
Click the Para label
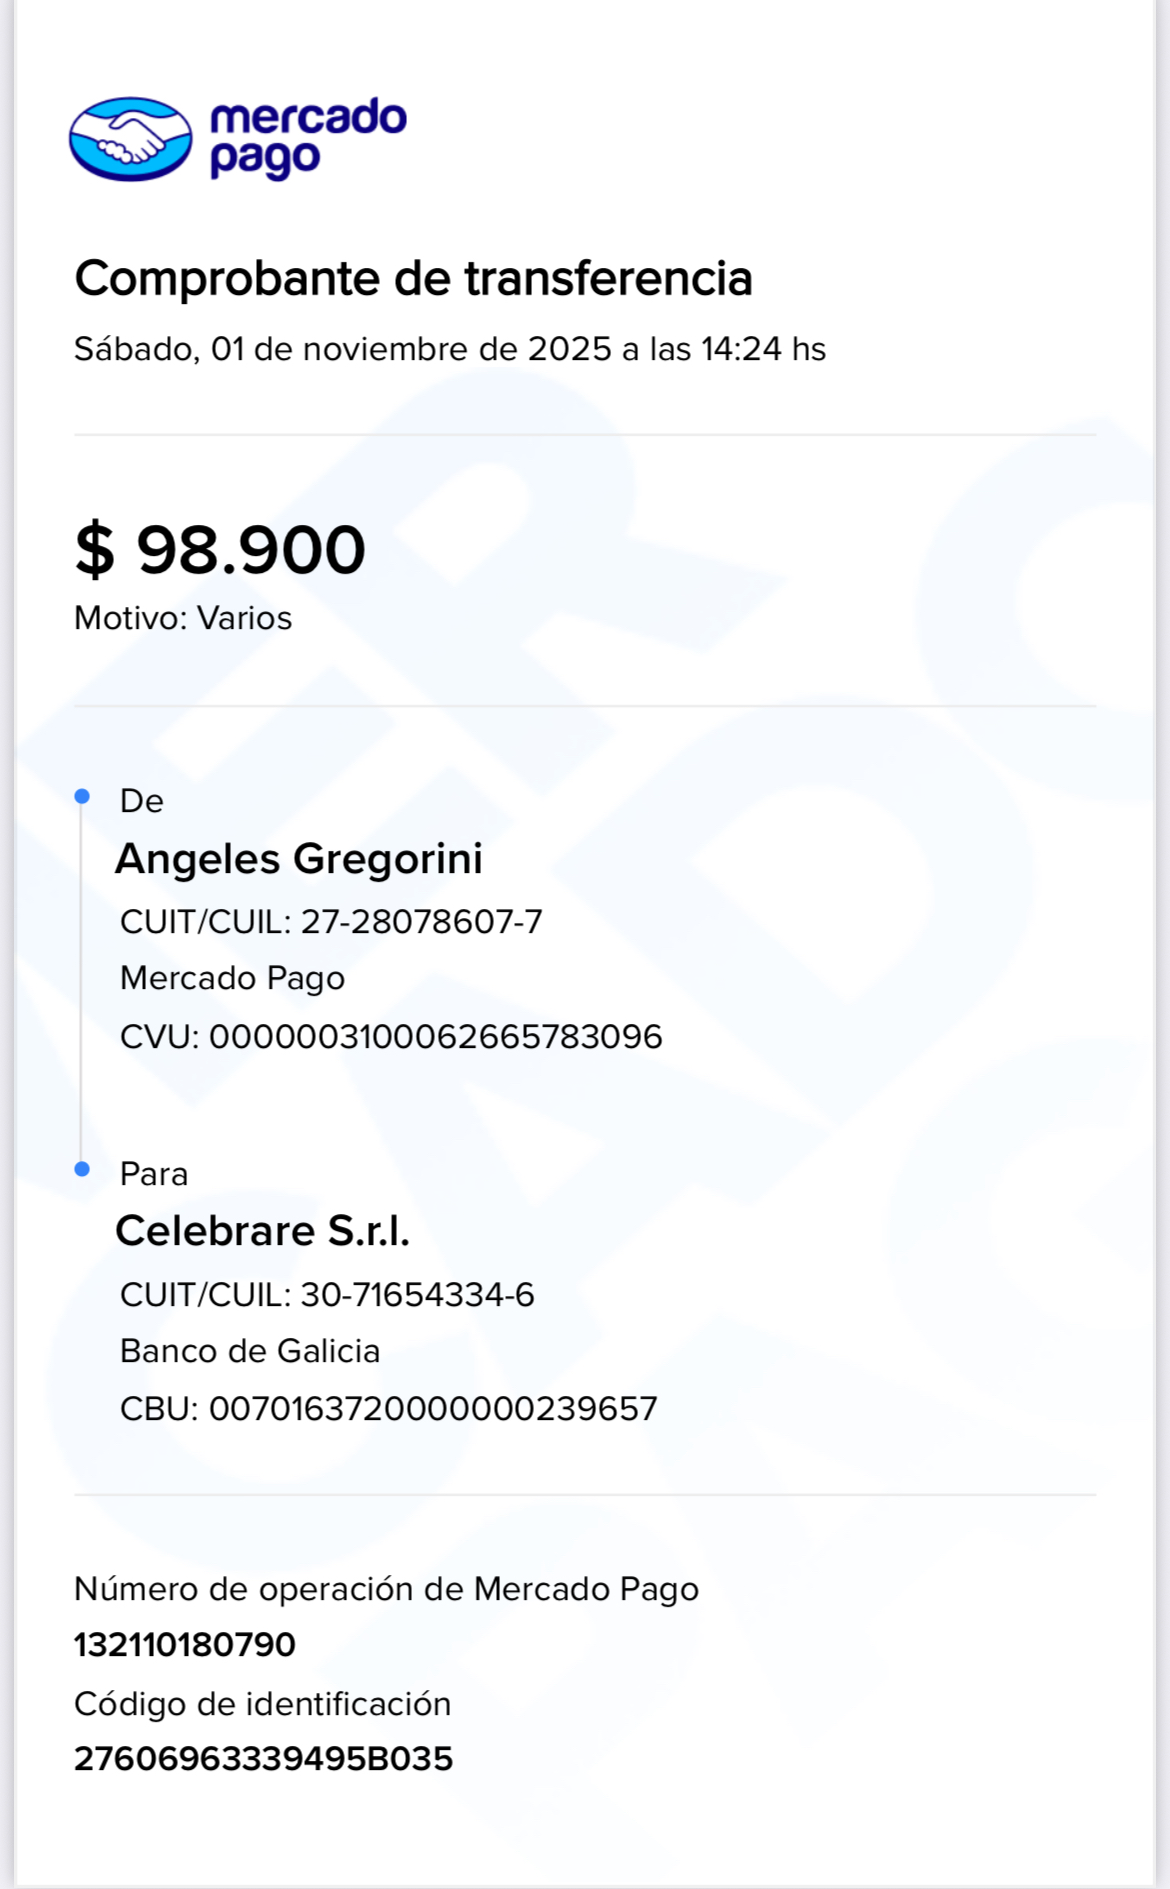[x=154, y=1174]
